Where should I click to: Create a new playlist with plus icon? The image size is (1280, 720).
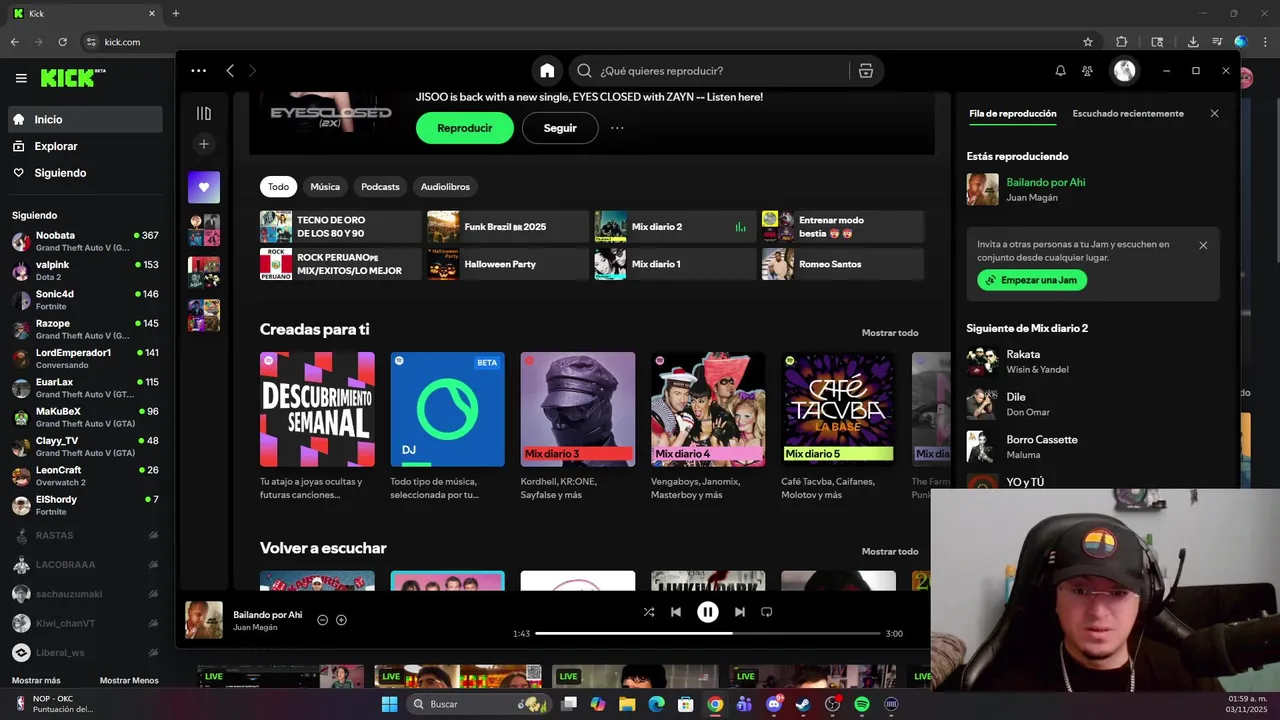click(x=204, y=144)
